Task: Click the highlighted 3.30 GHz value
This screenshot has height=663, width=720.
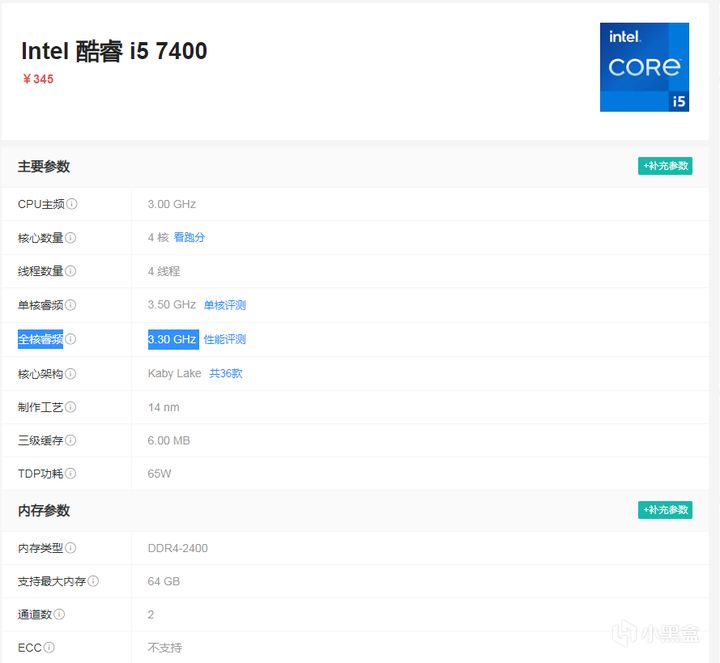Action: (x=173, y=339)
